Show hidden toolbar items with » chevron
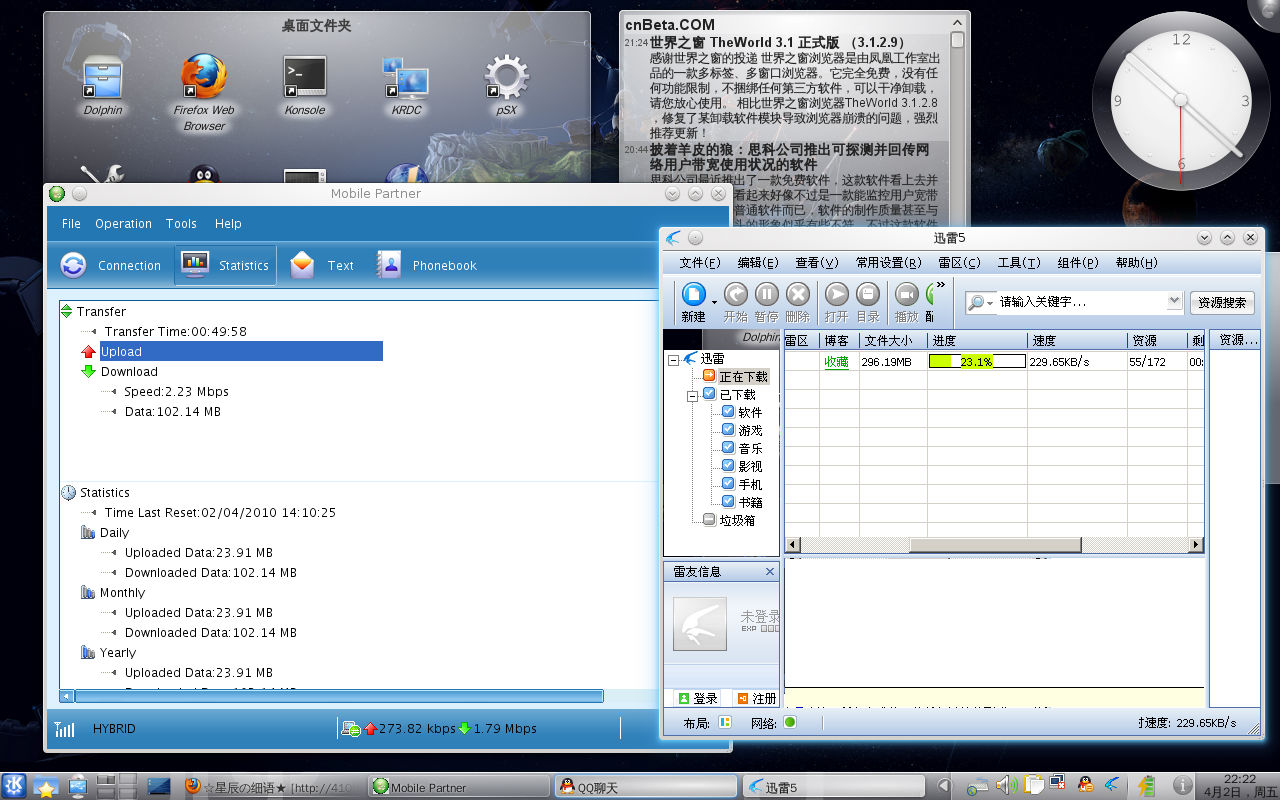This screenshot has width=1280, height=800. tap(940, 285)
